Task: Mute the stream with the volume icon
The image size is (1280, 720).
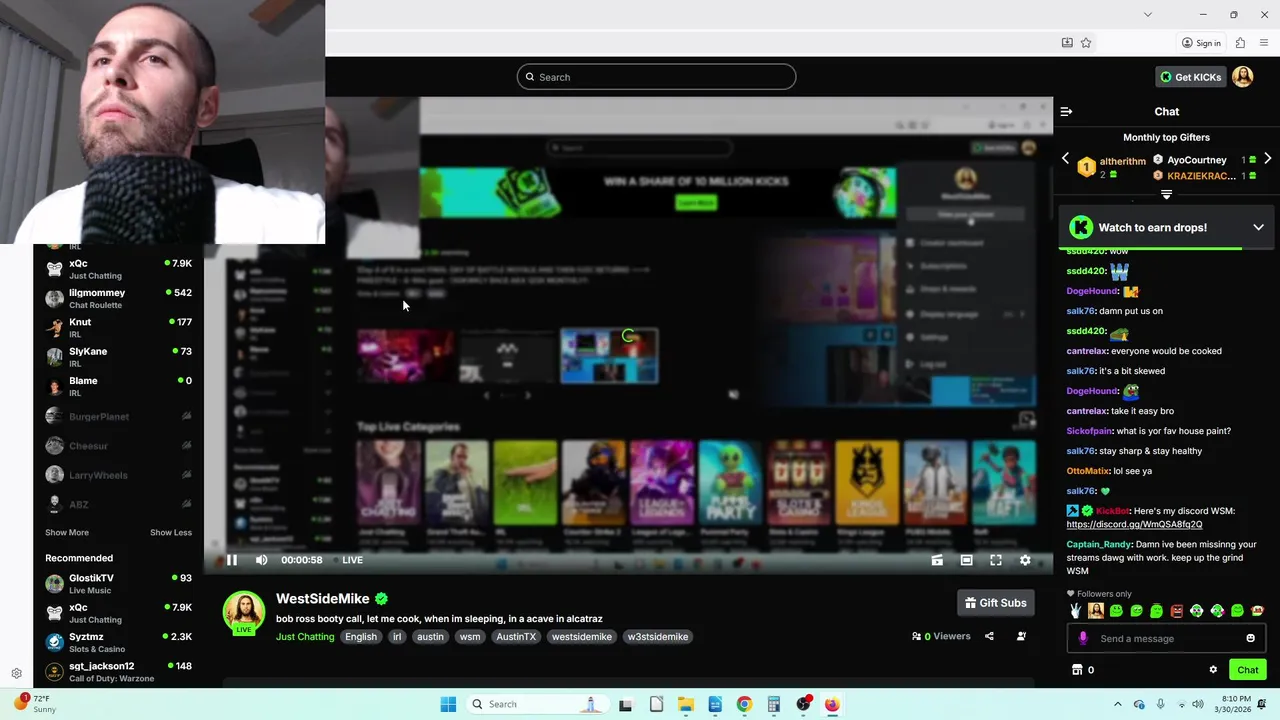Action: point(261,560)
